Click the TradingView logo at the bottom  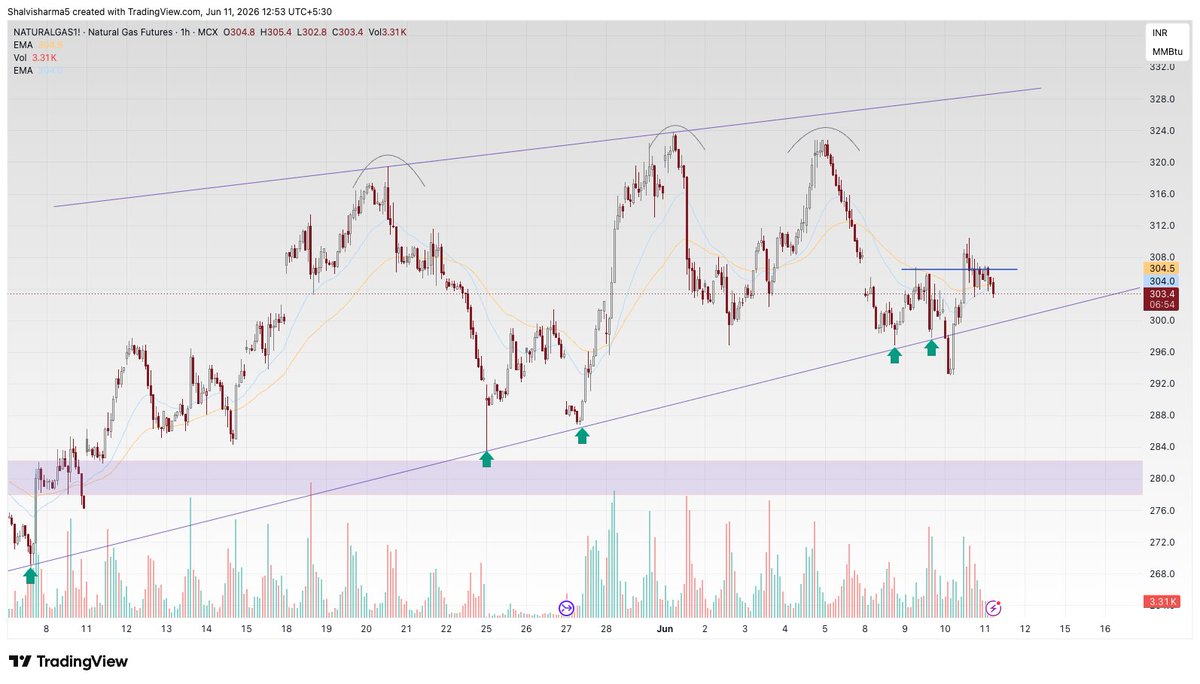[x=68, y=662]
